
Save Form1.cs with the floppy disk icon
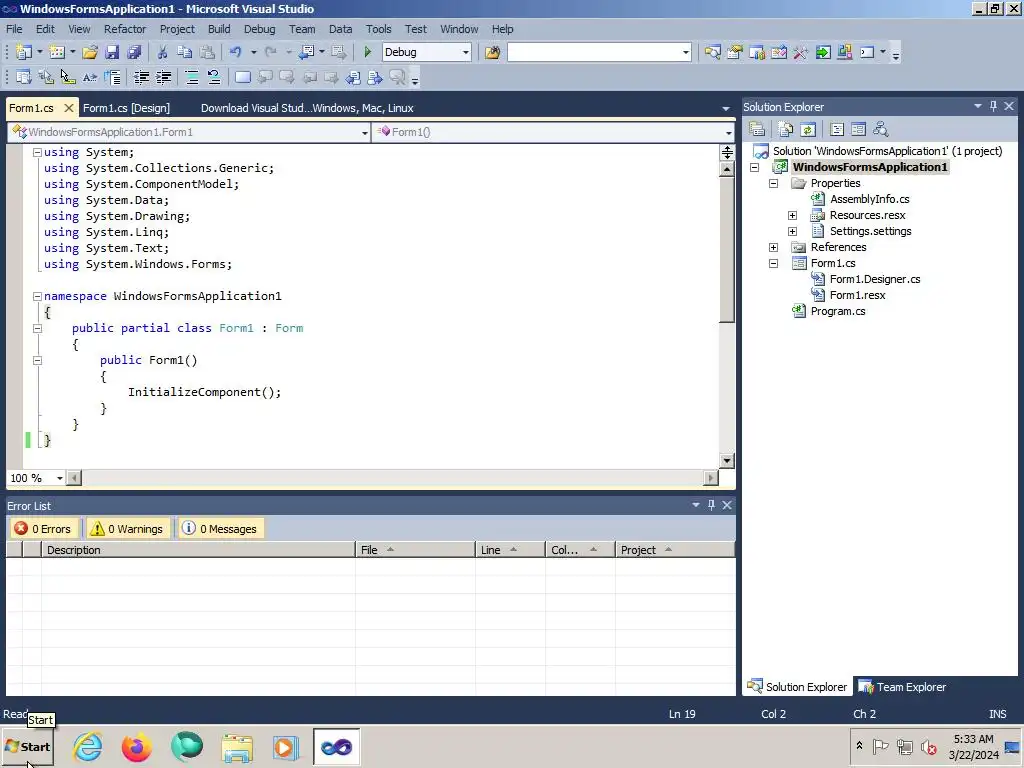click(112, 52)
